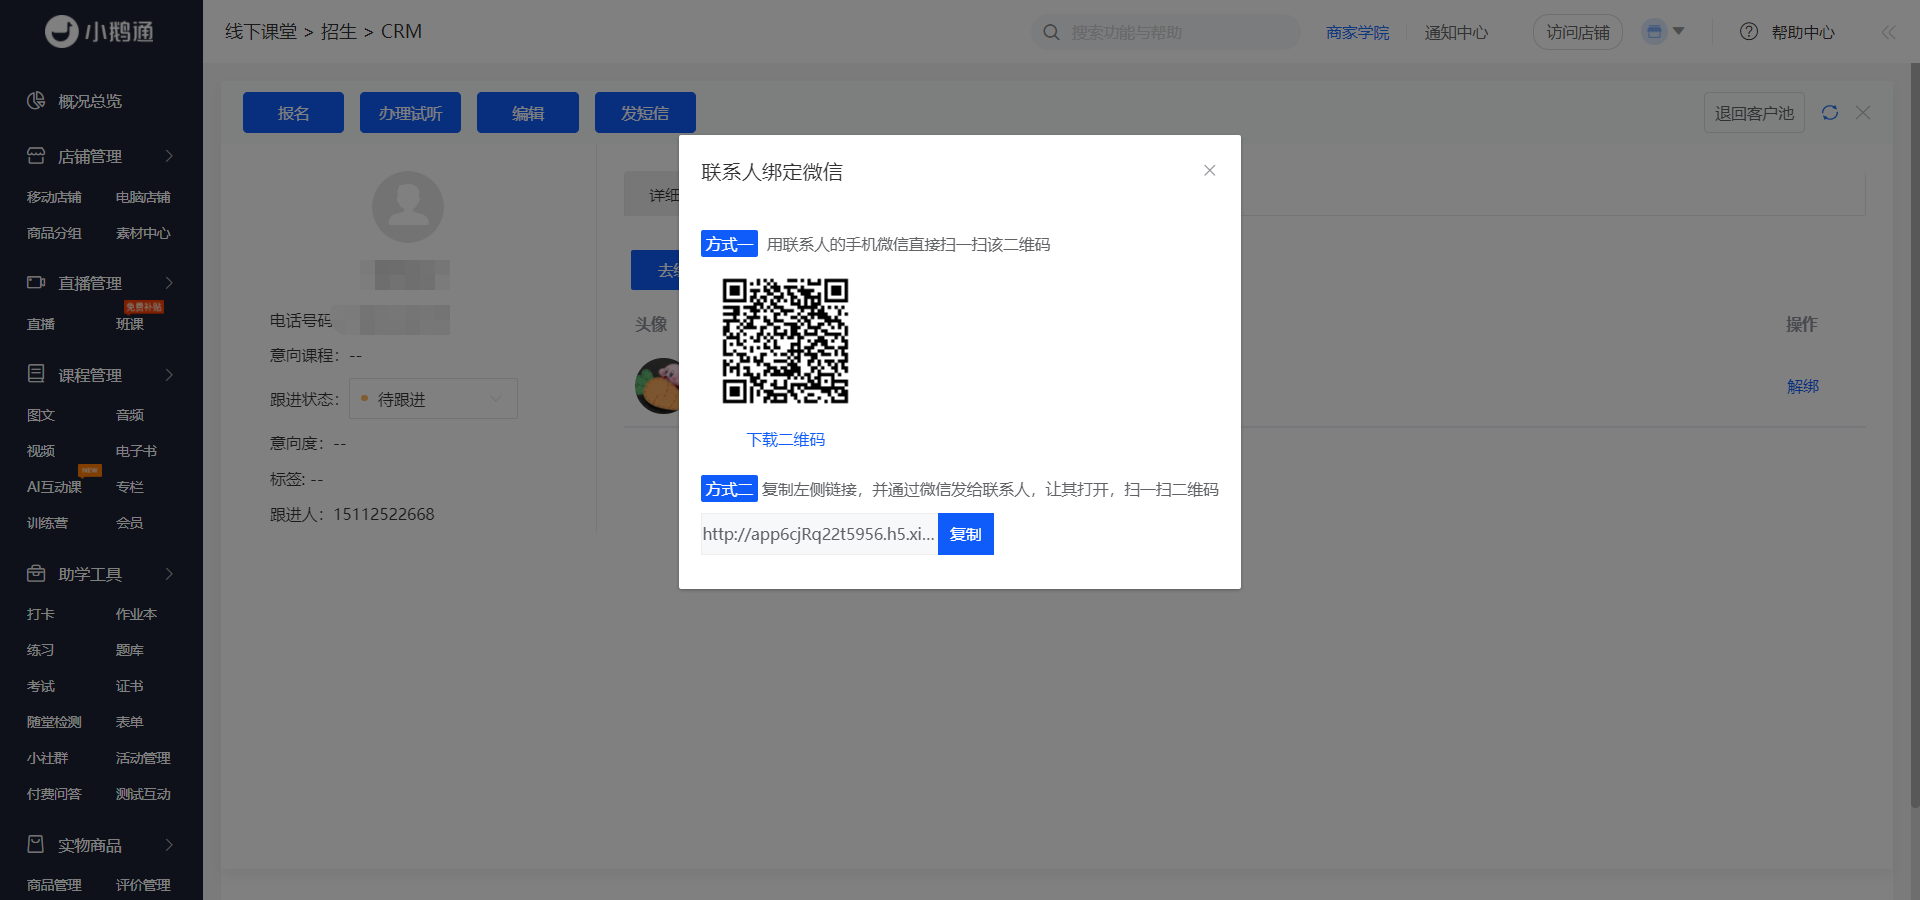Click the 复制 copy link button
Screen dimensions: 1920x900
[966, 534]
